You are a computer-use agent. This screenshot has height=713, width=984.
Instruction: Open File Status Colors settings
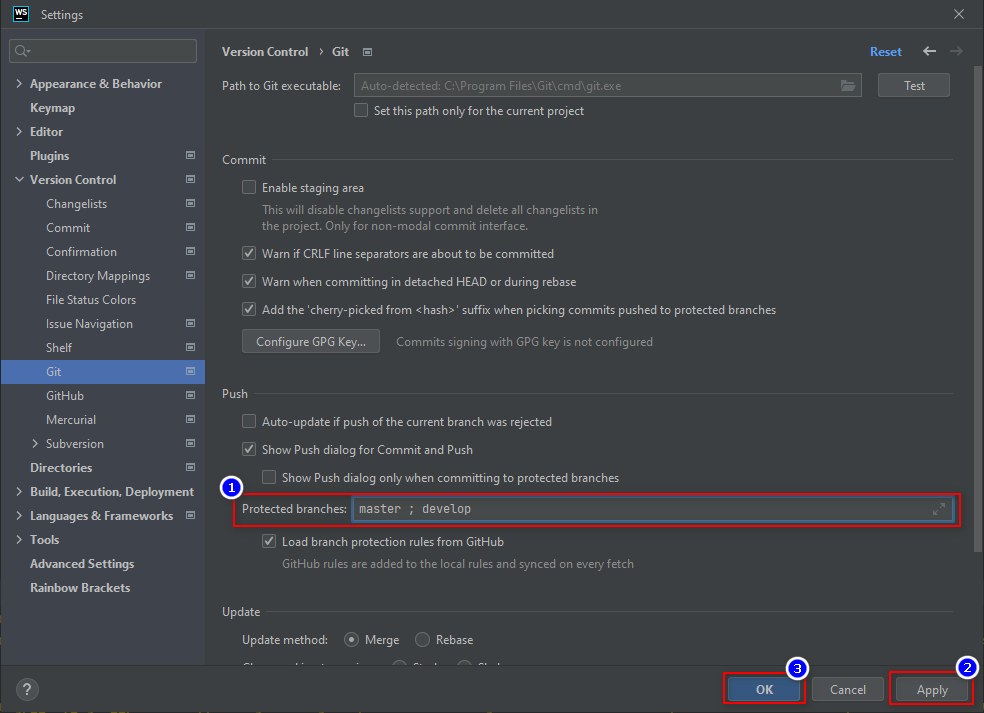91,300
